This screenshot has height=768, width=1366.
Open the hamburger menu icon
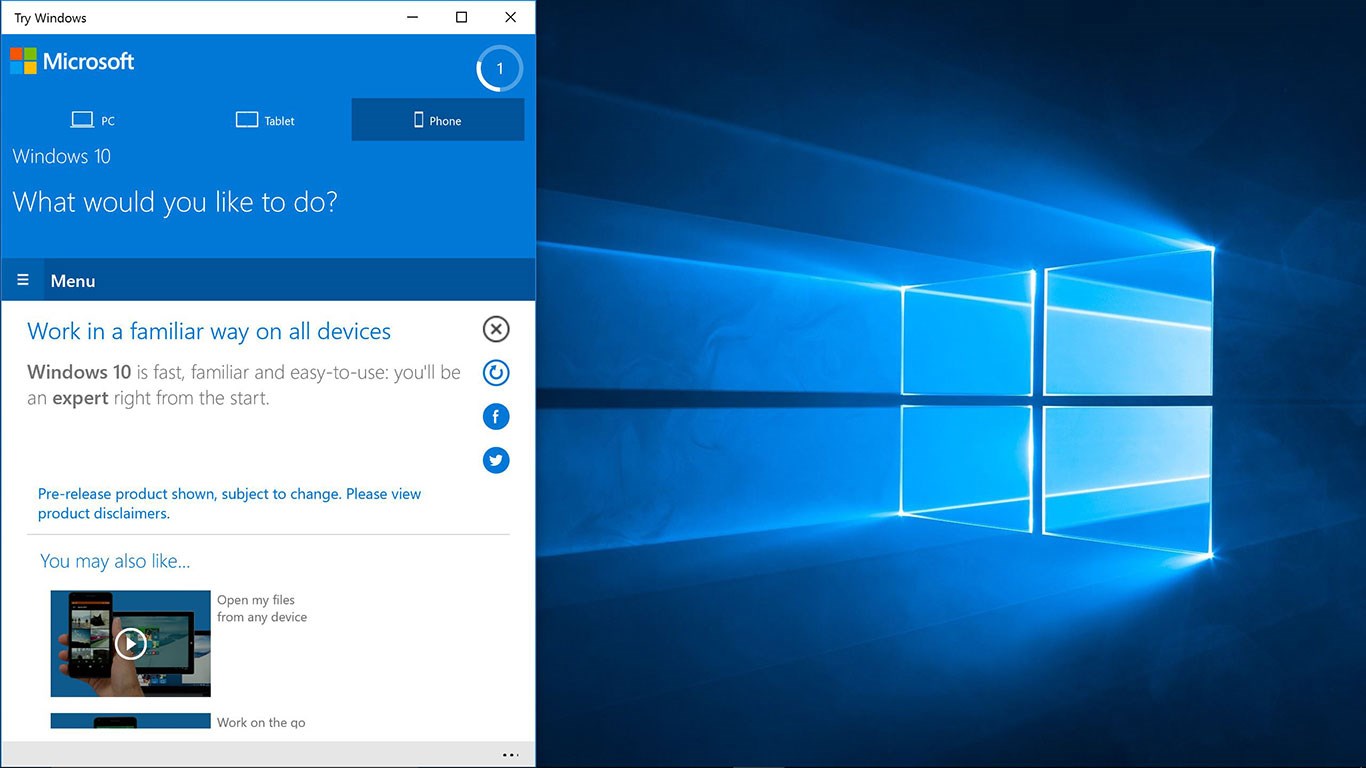(23, 281)
